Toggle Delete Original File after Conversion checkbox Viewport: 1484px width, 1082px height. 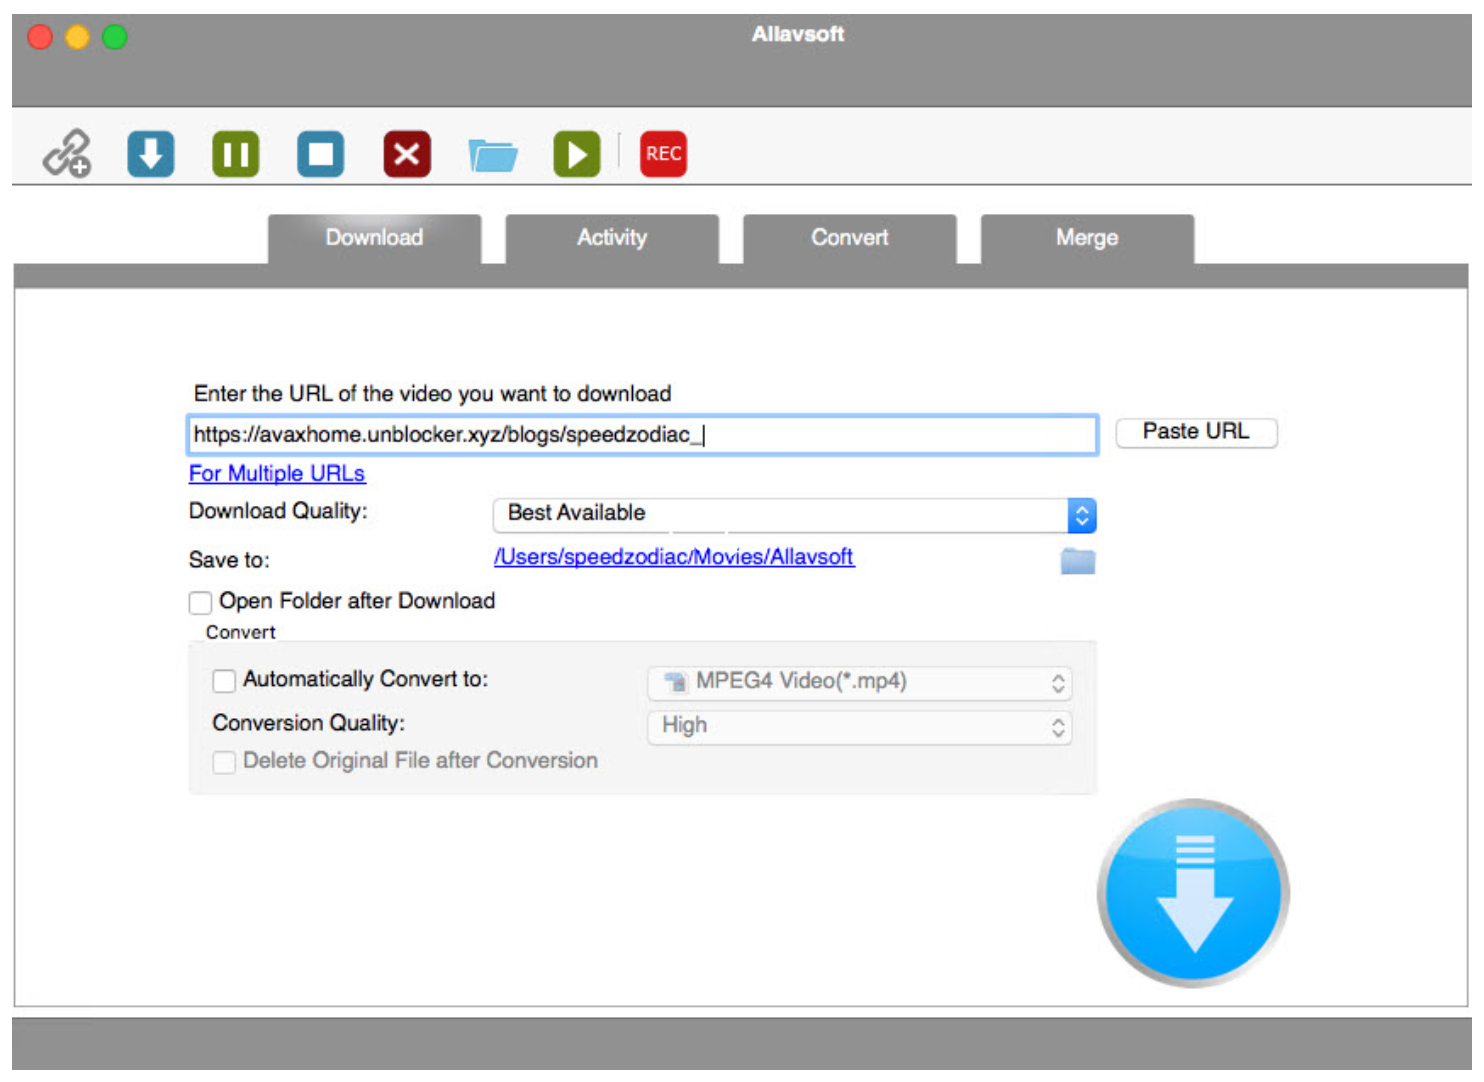[224, 762]
